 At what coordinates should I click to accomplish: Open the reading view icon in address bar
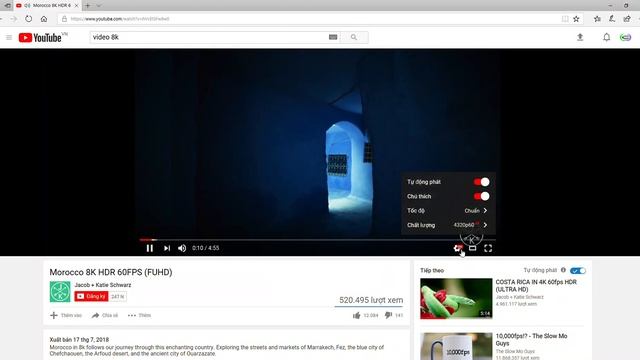565,19
